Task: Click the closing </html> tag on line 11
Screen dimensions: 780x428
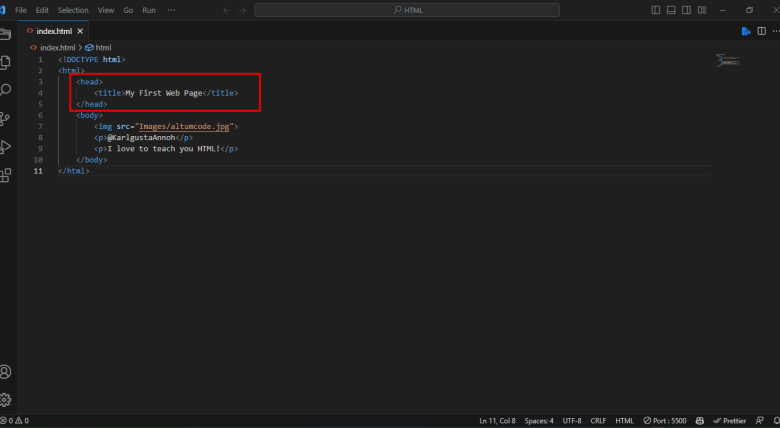Action: [74, 171]
